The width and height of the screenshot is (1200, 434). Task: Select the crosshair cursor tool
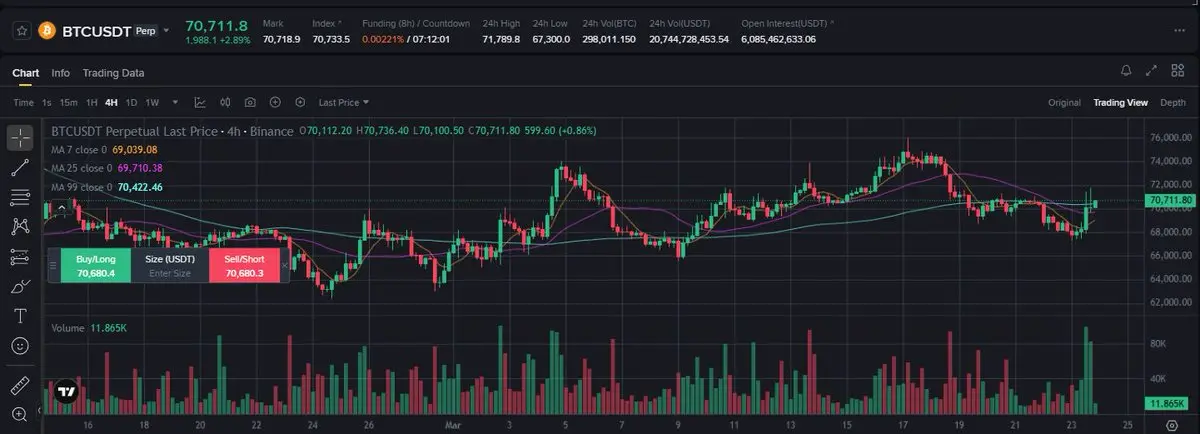pyautogui.click(x=20, y=138)
